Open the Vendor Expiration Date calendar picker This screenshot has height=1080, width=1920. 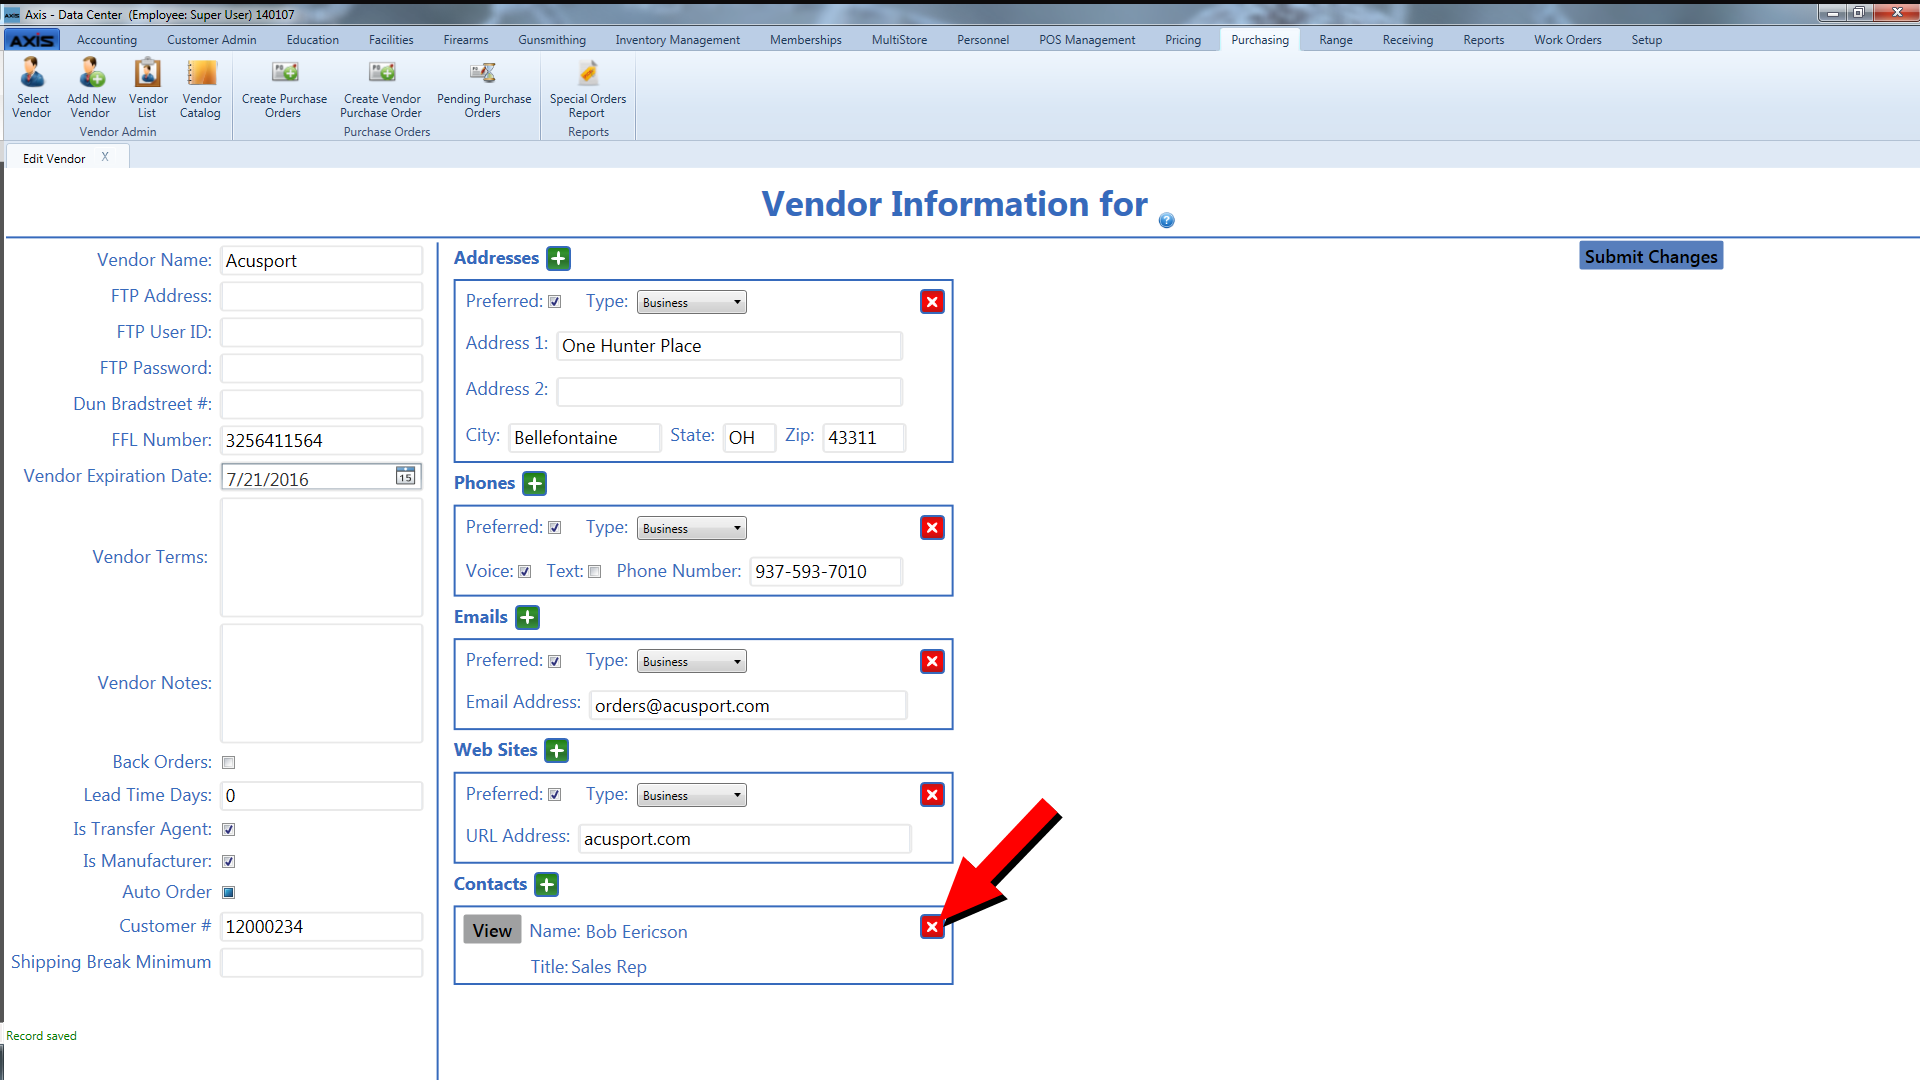tap(405, 476)
